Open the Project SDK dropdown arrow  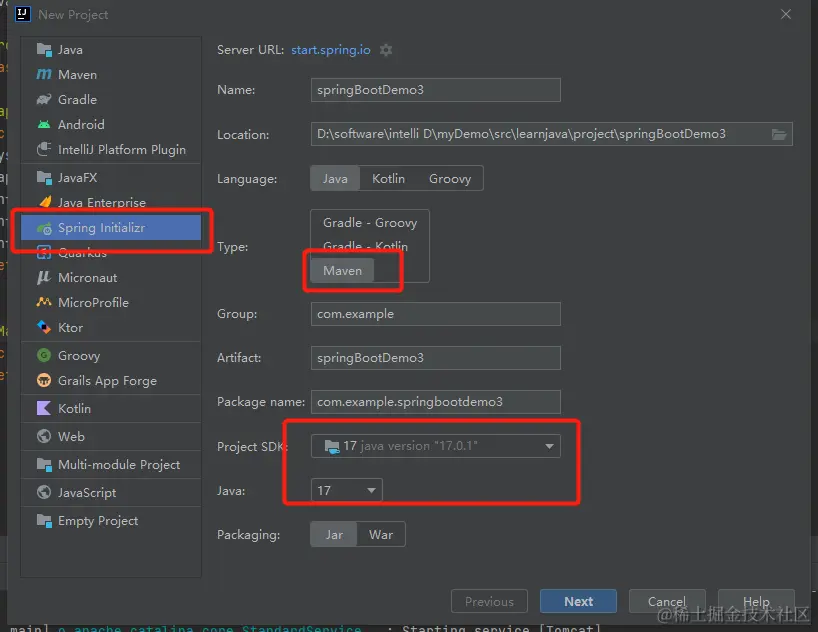[549, 446]
